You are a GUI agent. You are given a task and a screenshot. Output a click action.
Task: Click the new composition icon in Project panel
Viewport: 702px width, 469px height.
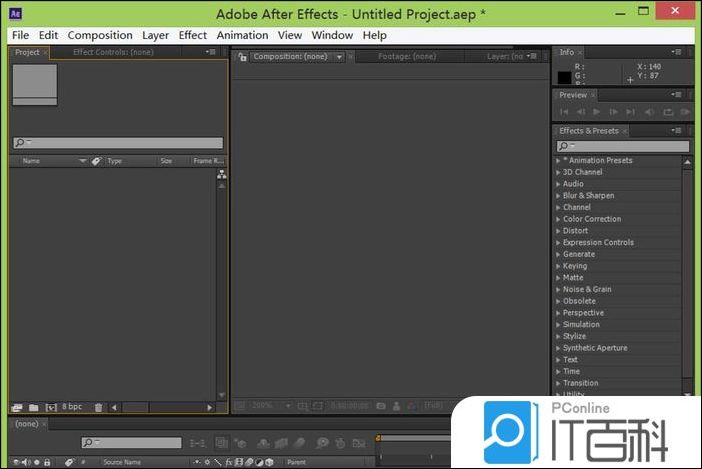pyautogui.click(x=51, y=407)
